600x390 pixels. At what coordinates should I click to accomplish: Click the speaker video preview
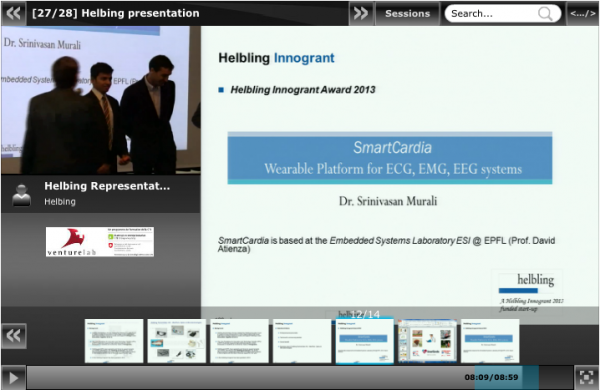pyautogui.click(x=101, y=100)
